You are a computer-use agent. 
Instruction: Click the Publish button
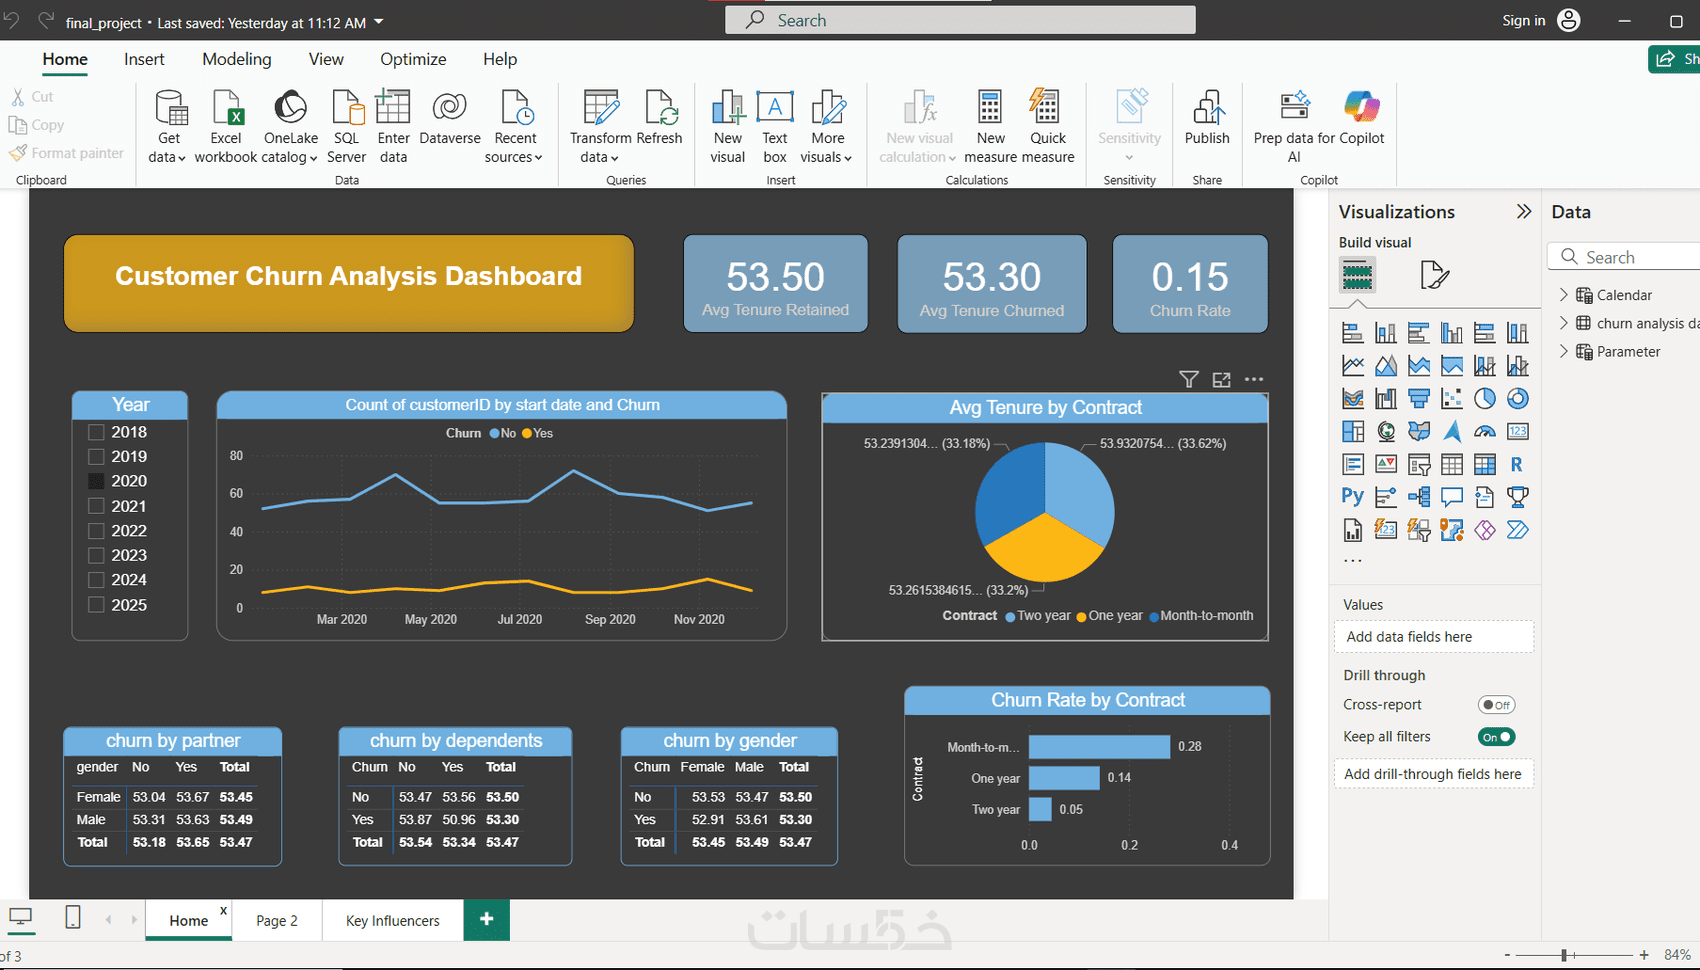(x=1207, y=118)
